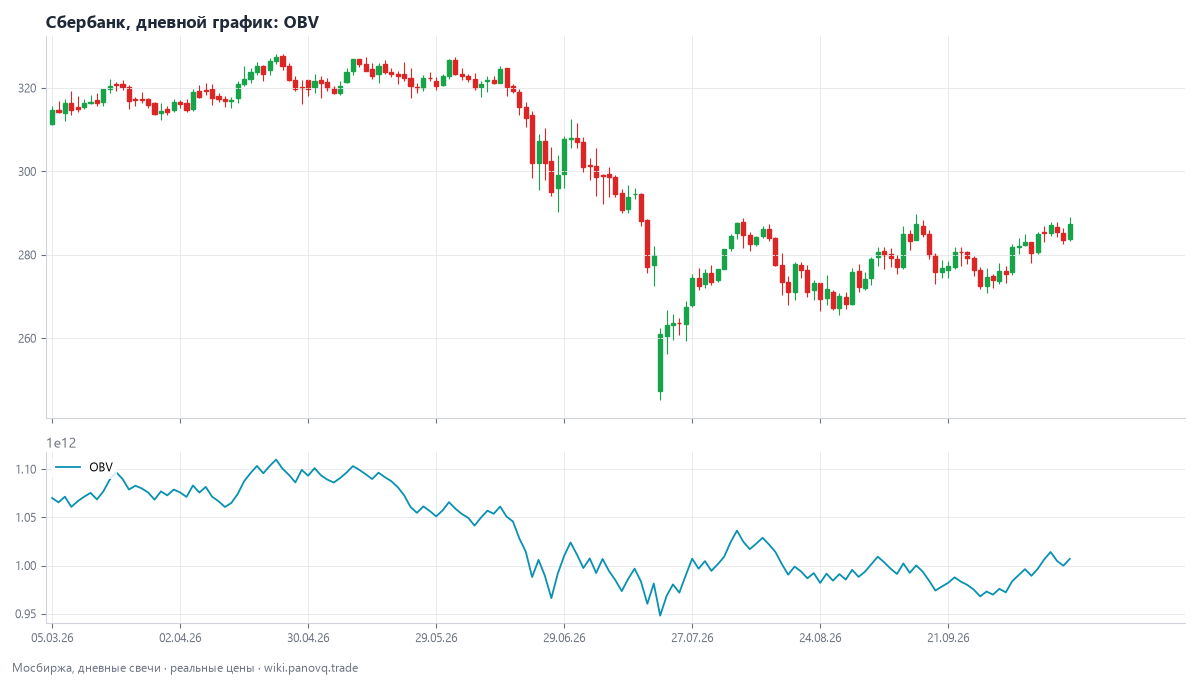Select the 02.04.26 date axis label
1200x680 pixels.
[x=180, y=637]
